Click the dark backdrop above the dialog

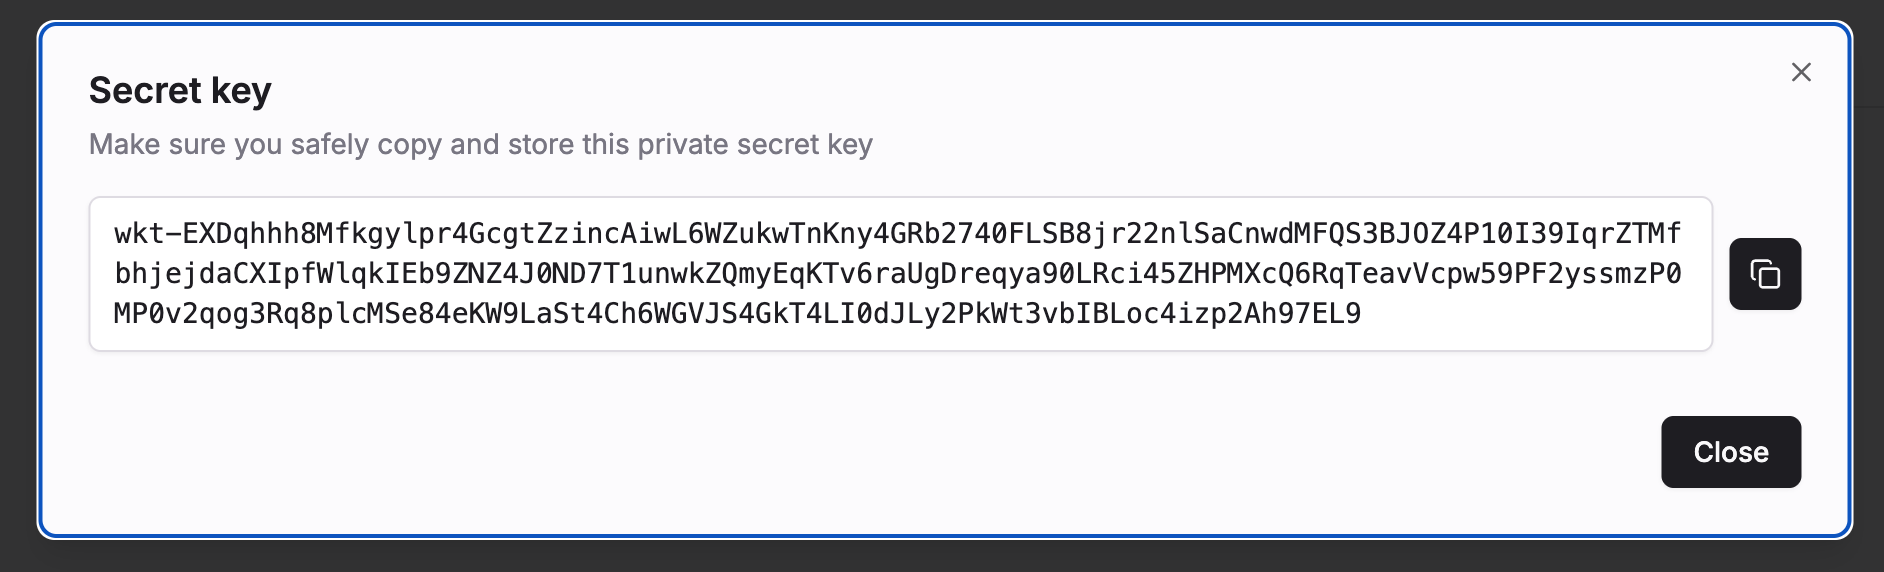pyautogui.click(x=942, y=9)
